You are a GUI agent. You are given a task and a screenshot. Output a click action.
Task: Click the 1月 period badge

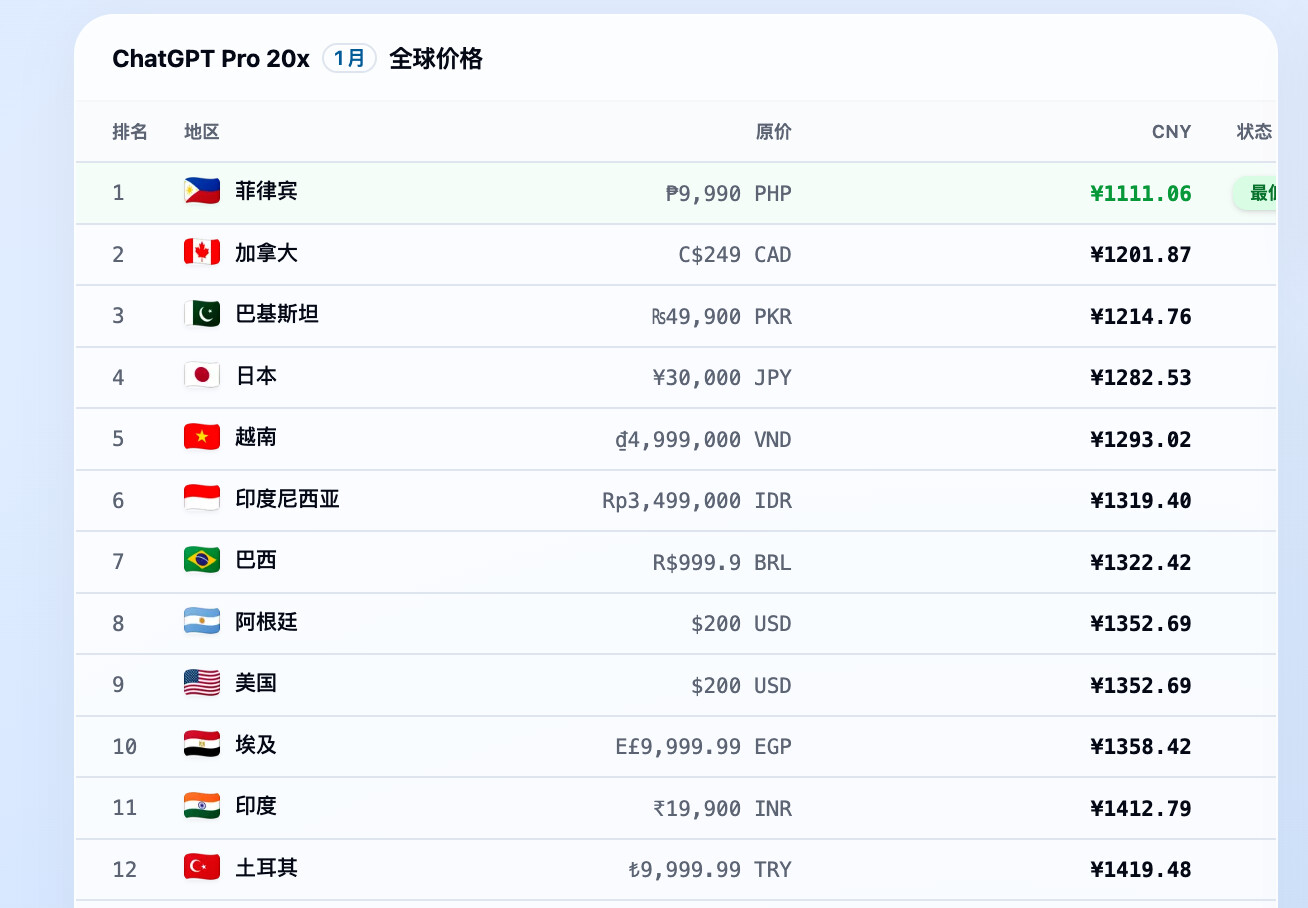point(349,58)
